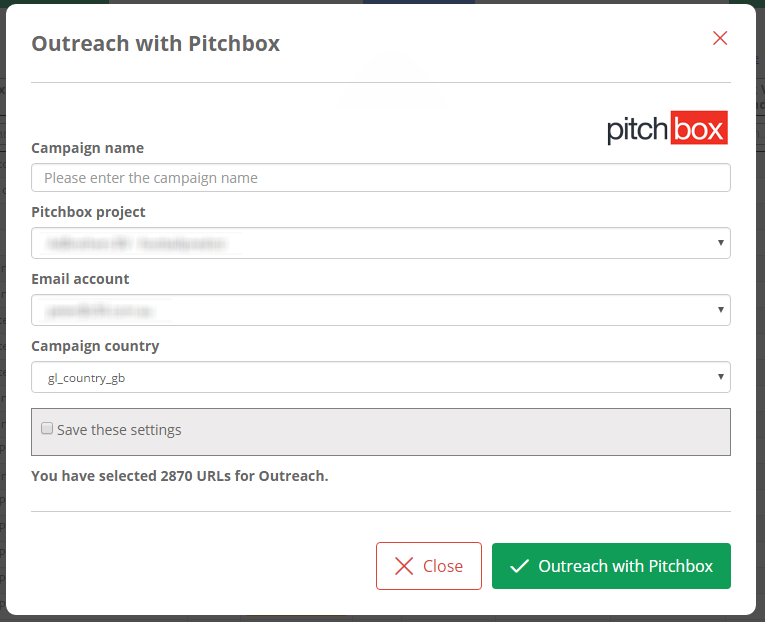
Task: Click the arrow beside gl_country_gb
Action: tap(721, 377)
